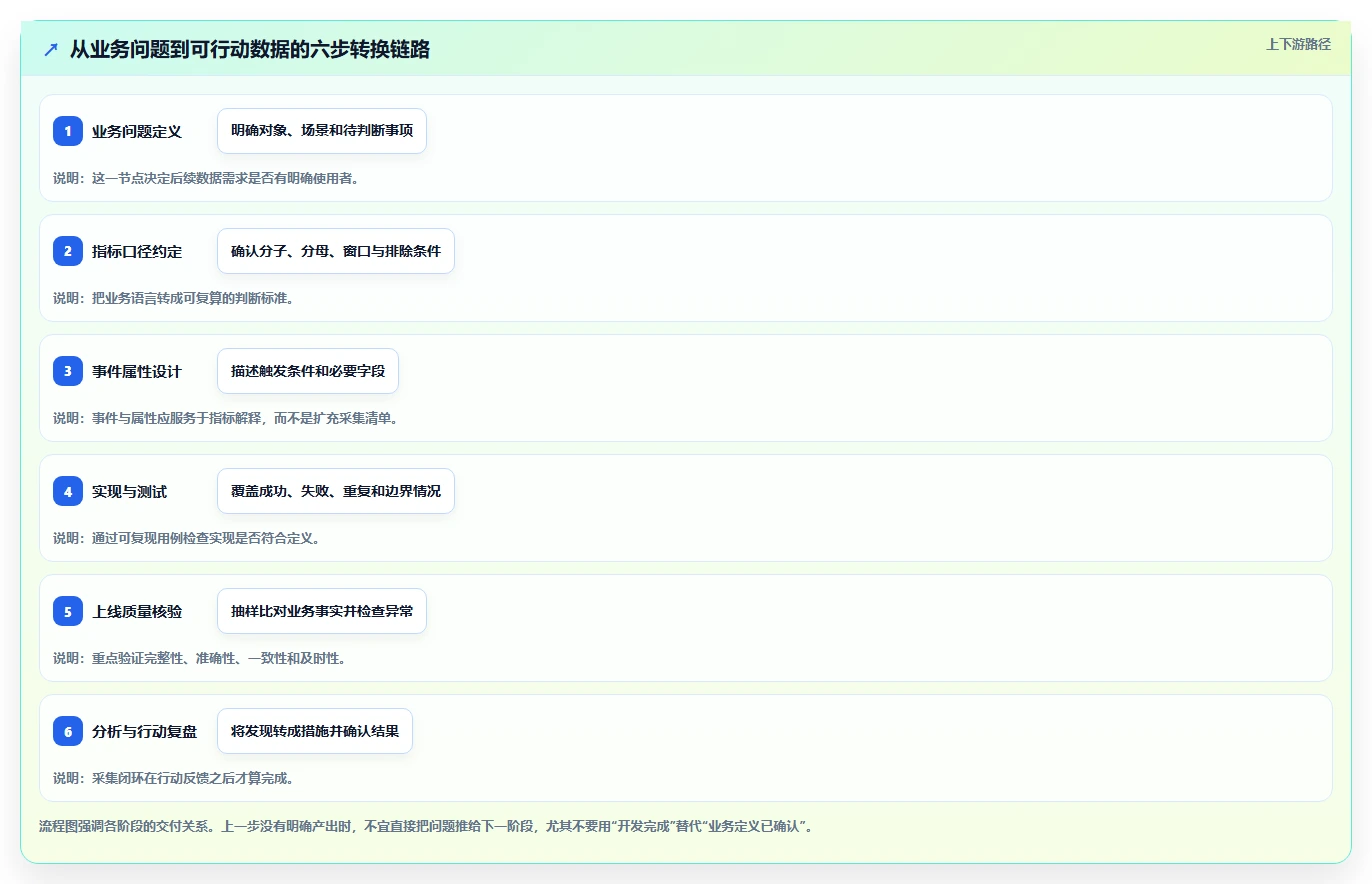This screenshot has height=884, width=1372.
Task: Select the 确认分子、分母、窗口与排除条件 chip
Action: click(x=336, y=251)
